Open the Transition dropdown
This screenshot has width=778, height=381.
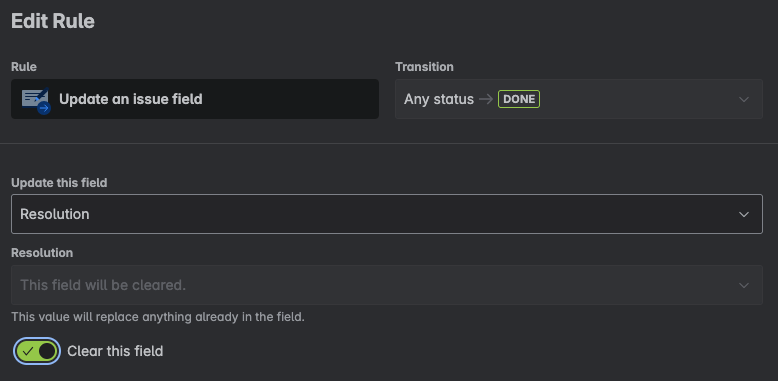tap(579, 99)
